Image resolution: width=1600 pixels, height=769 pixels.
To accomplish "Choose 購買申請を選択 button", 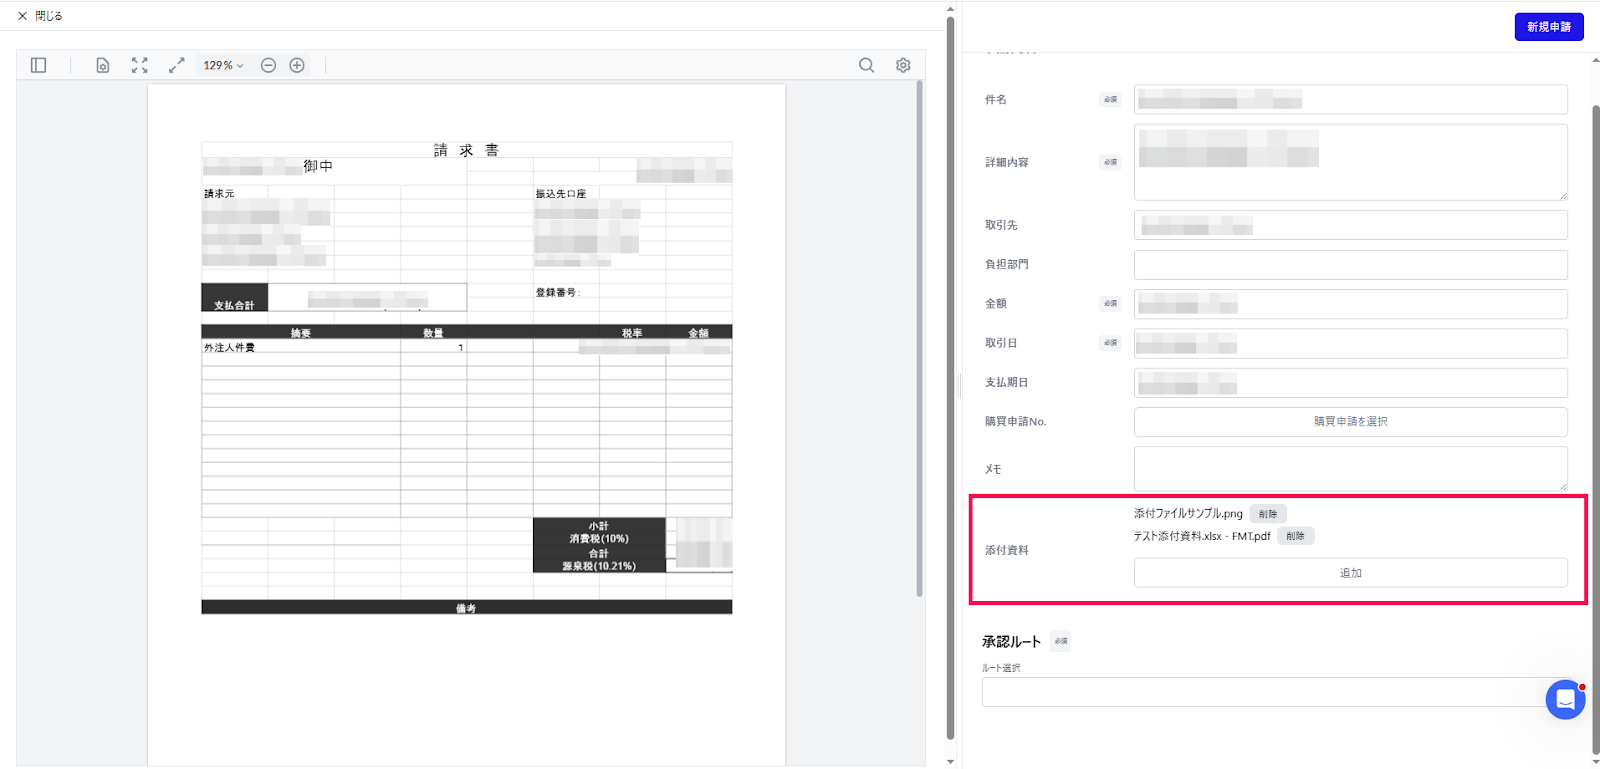I will point(1350,422).
